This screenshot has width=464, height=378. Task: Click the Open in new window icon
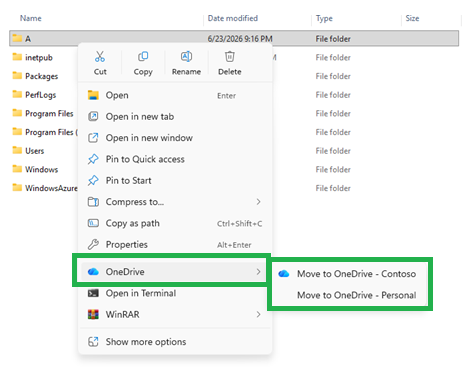[93, 138]
